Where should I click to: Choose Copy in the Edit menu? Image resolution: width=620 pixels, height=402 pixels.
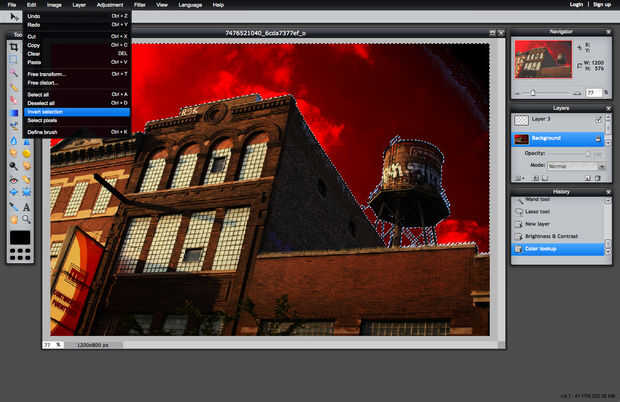(77, 45)
